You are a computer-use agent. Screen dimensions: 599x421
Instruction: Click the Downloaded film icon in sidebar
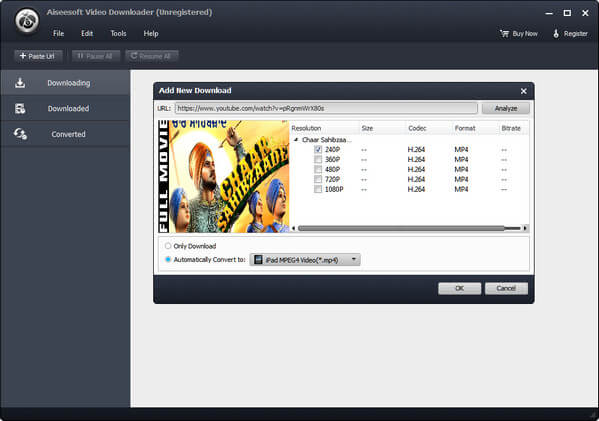tap(20, 108)
